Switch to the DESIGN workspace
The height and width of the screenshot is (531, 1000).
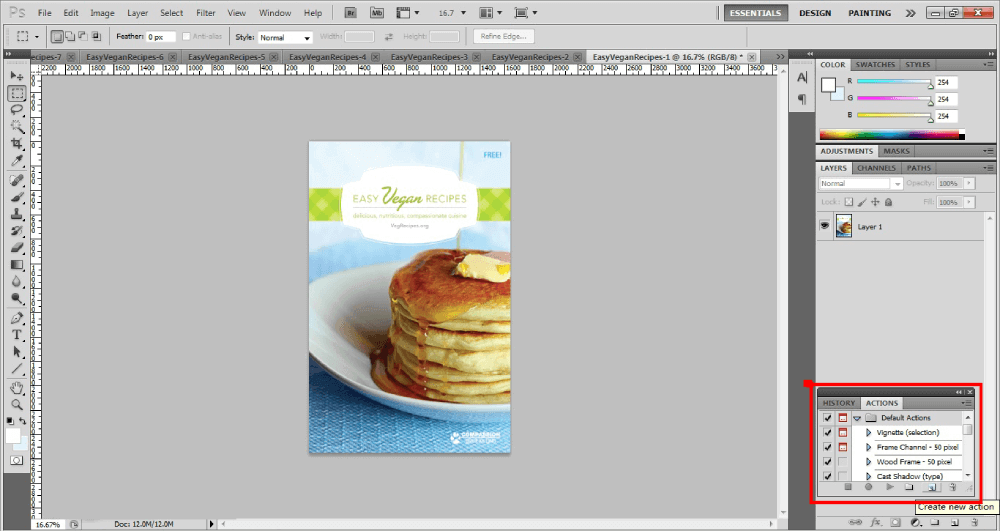coord(815,13)
